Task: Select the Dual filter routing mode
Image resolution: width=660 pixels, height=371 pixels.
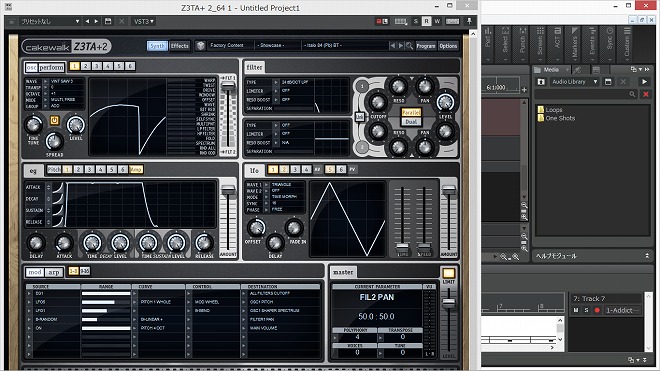Action: pos(411,122)
